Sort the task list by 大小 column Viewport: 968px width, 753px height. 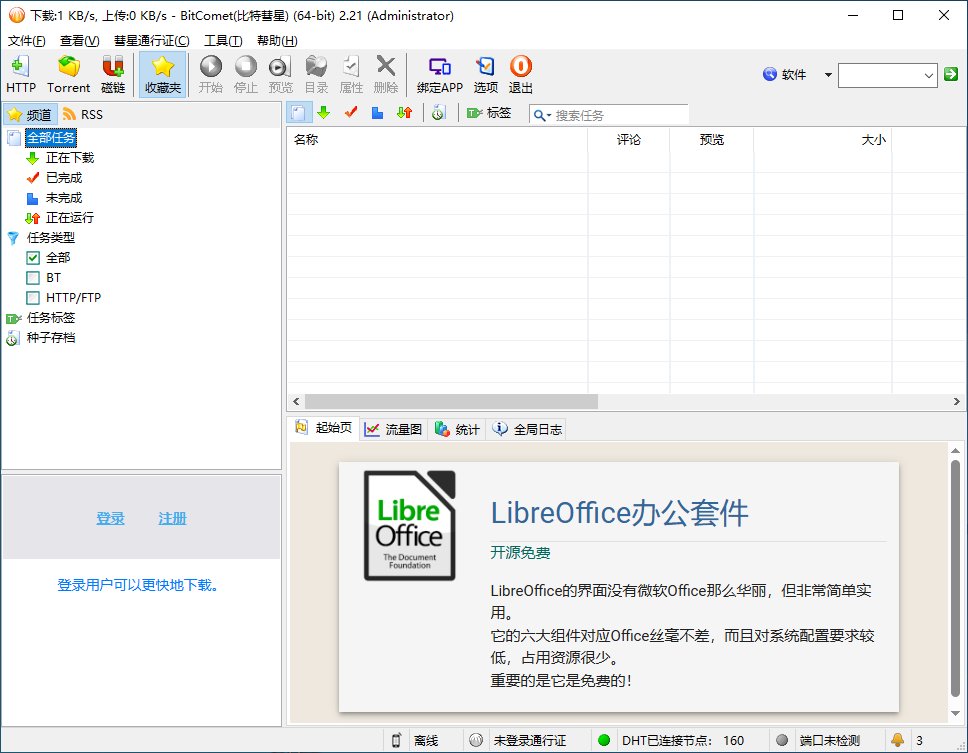click(822, 139)
